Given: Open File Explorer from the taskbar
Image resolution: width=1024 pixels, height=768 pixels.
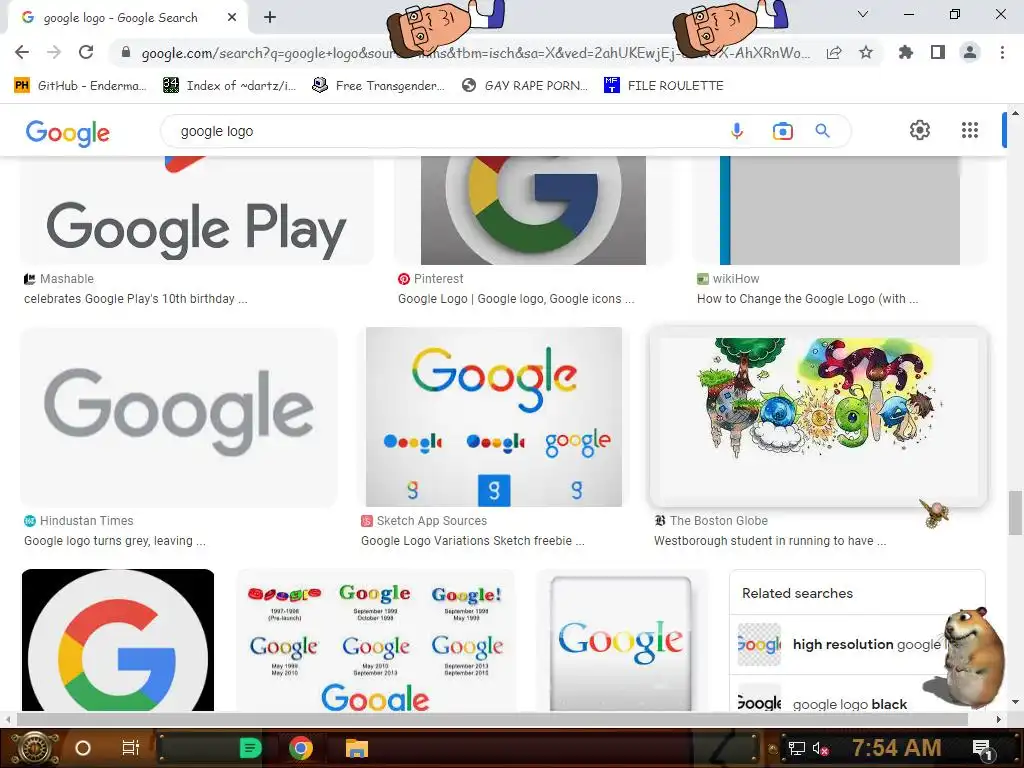Looking at the screenshot, I should click(357, 748).
